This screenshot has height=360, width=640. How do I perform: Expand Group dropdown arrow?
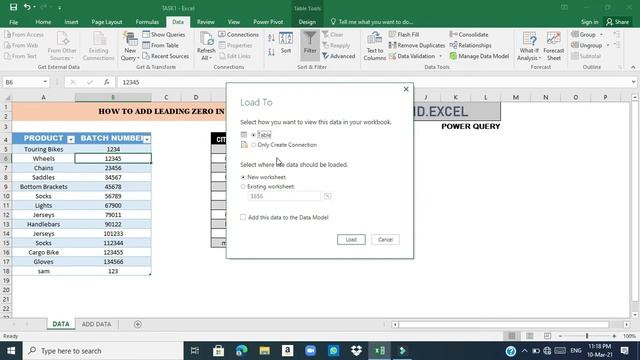tap(601, 35)
